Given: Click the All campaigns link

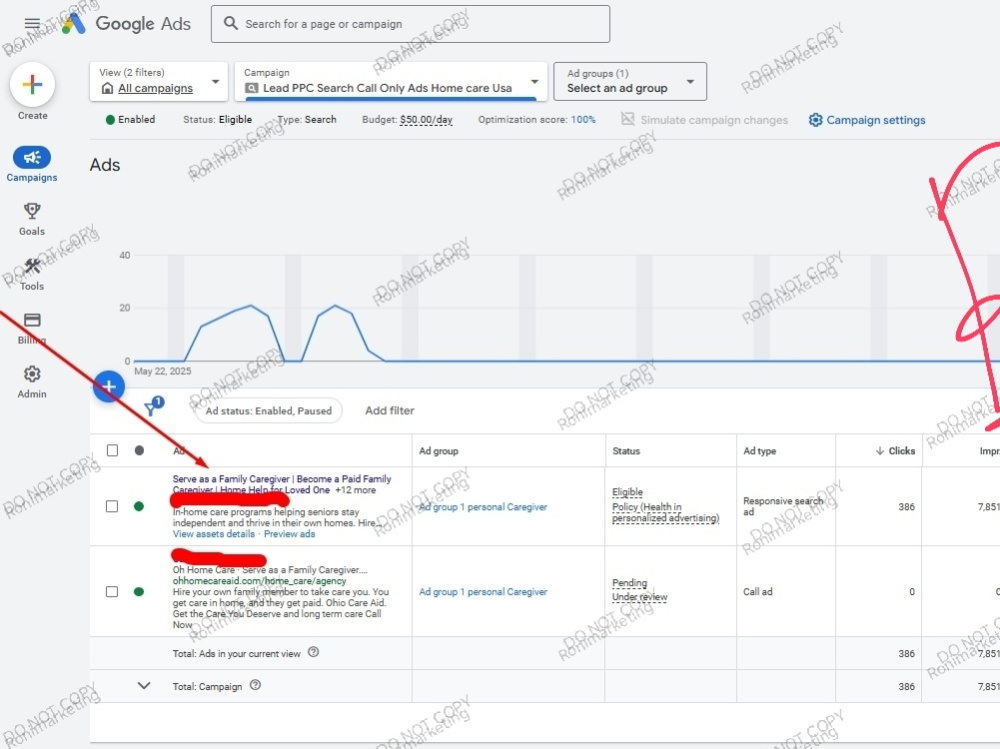Looking at the screenshot, I should click(155, 88).
